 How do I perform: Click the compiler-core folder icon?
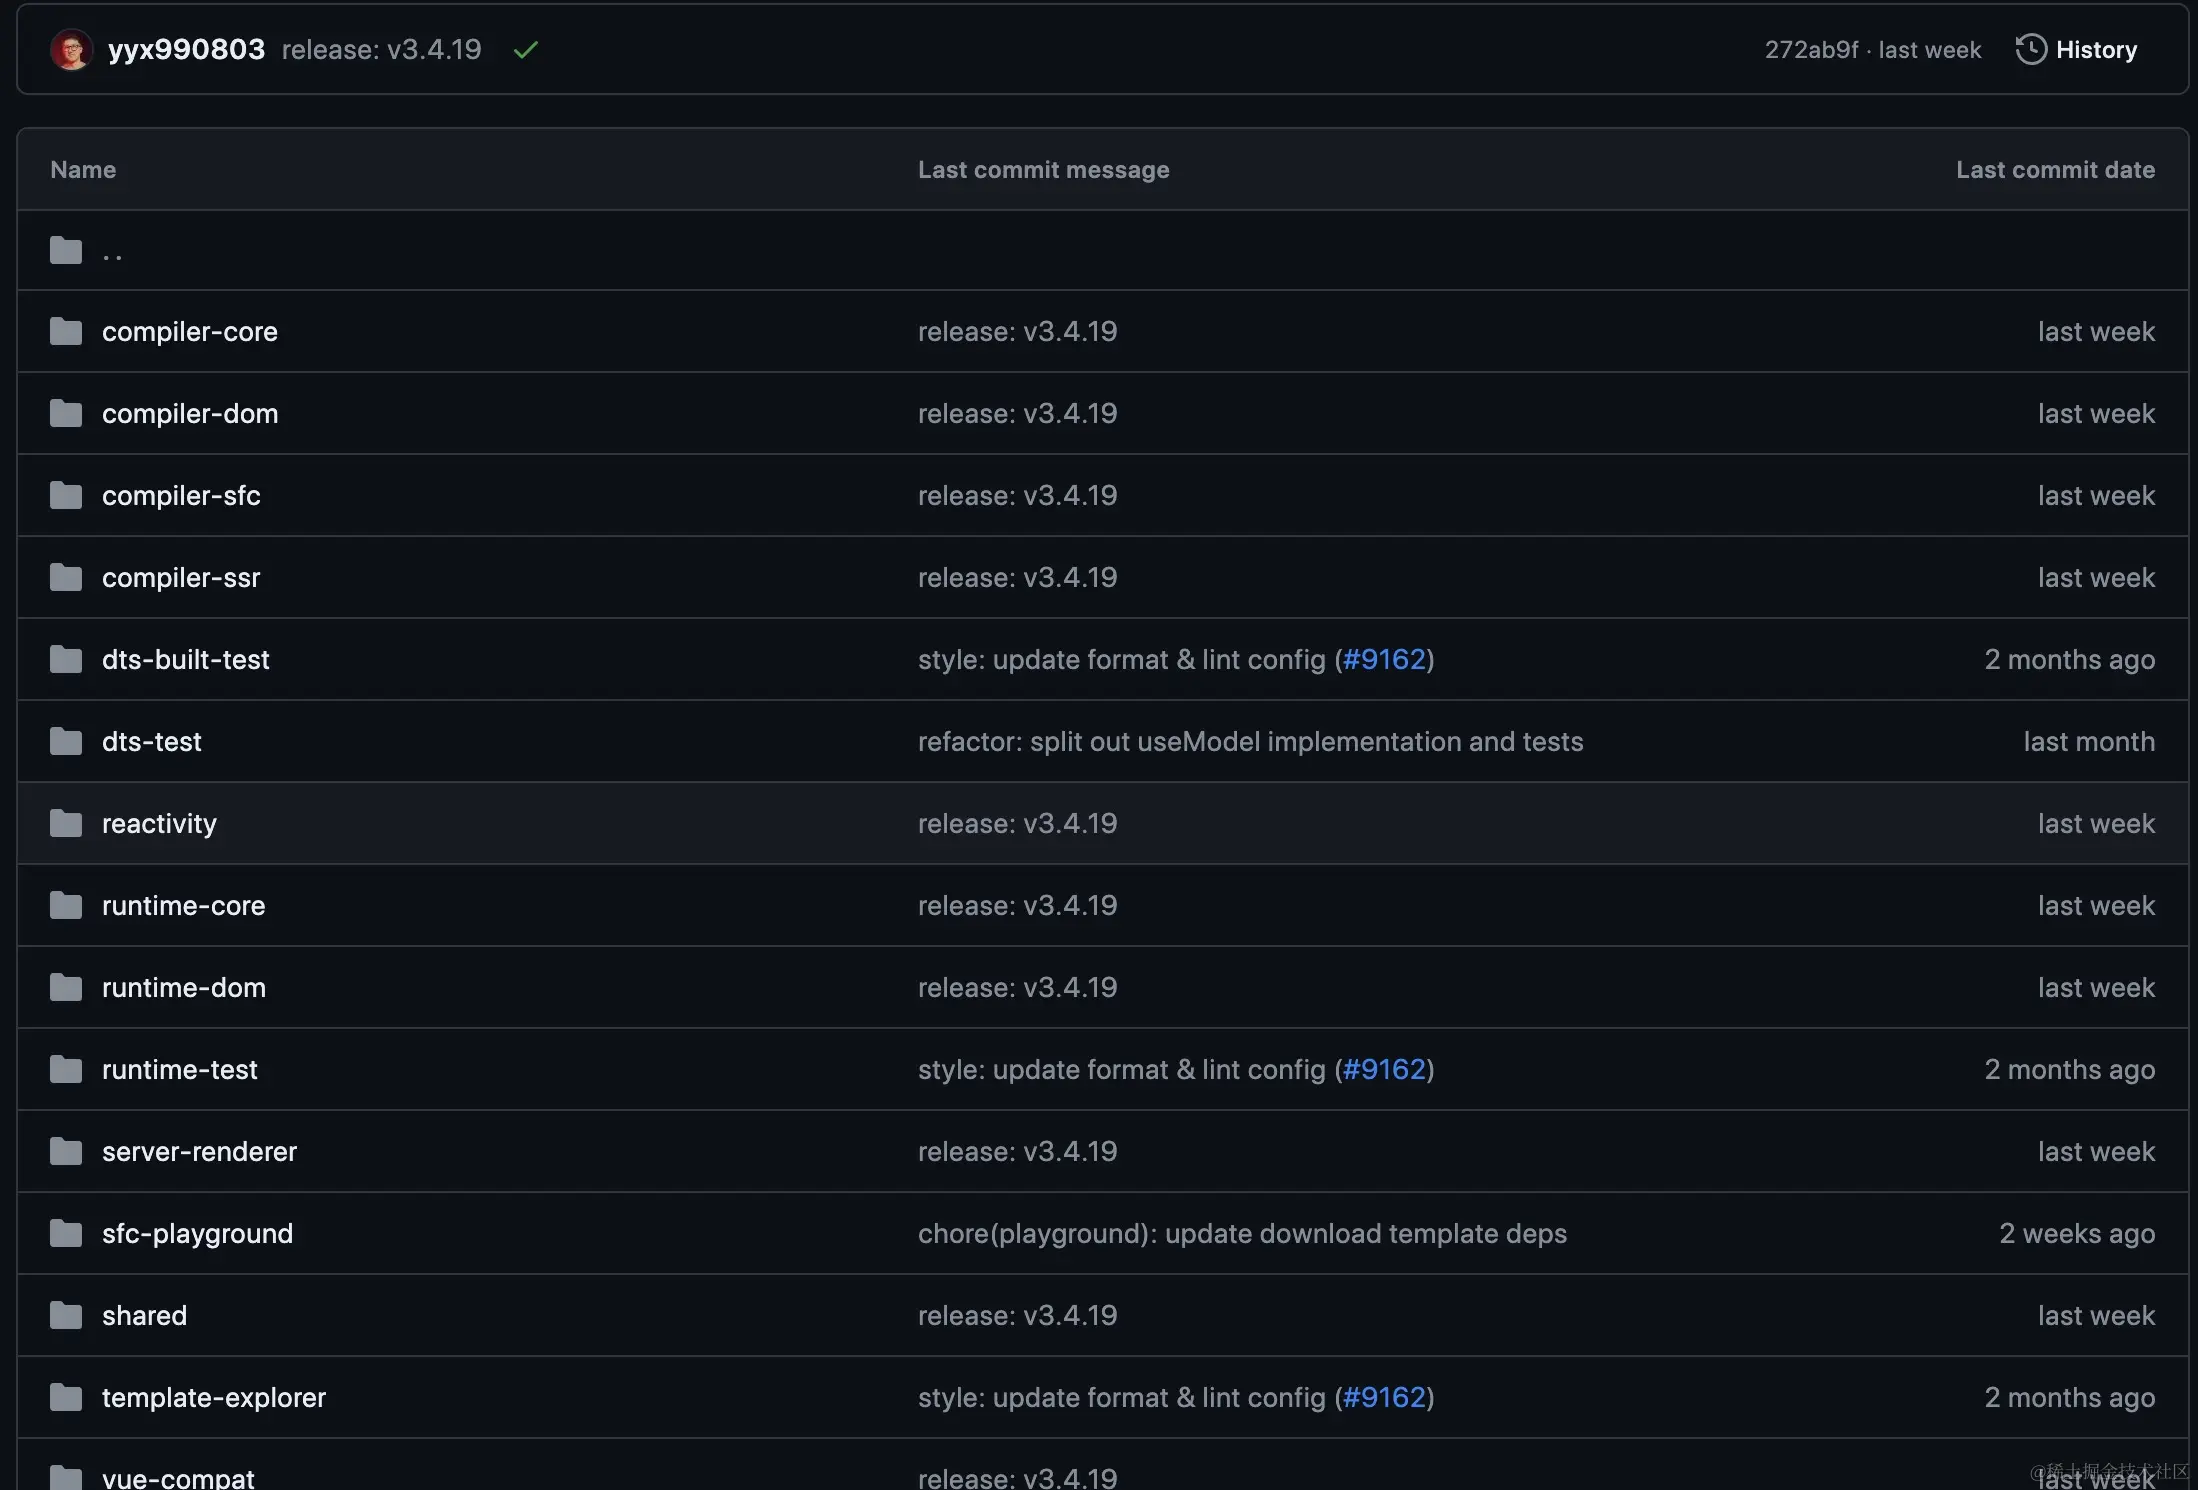tap(66, 331)
